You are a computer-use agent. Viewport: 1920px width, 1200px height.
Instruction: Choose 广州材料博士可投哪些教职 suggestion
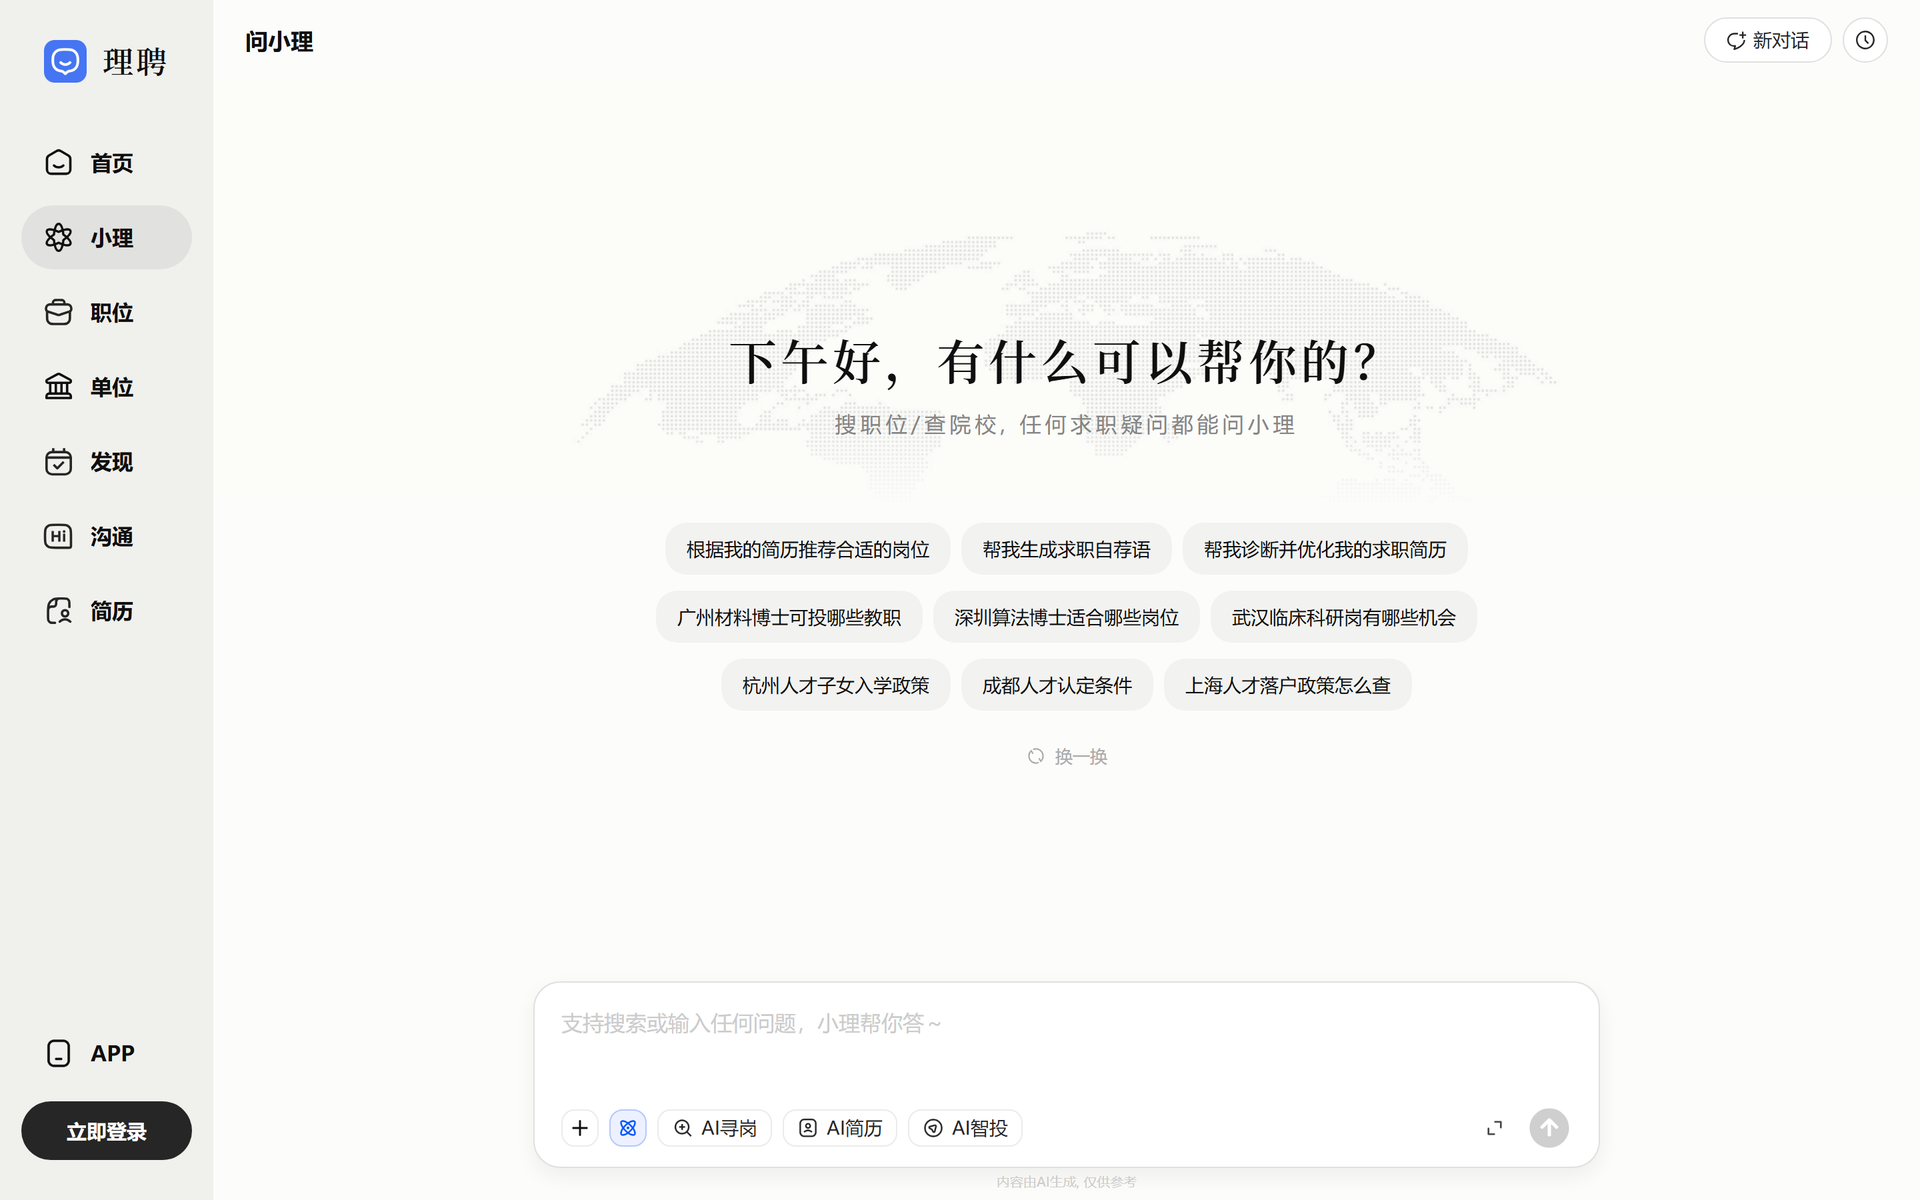[789, 617]
